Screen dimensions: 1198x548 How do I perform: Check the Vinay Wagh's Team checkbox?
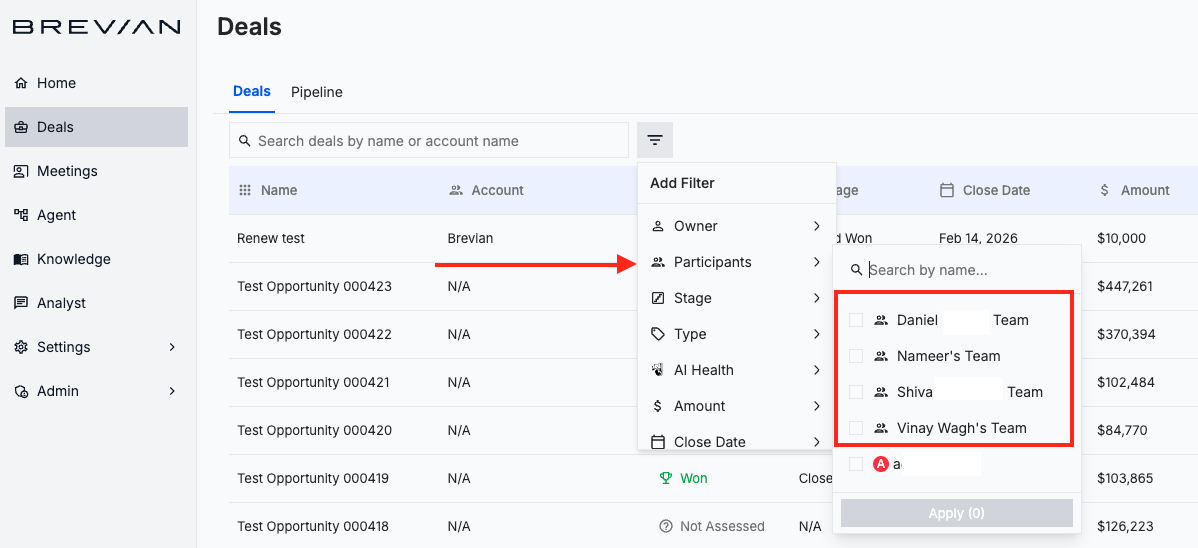coord(856,428)
